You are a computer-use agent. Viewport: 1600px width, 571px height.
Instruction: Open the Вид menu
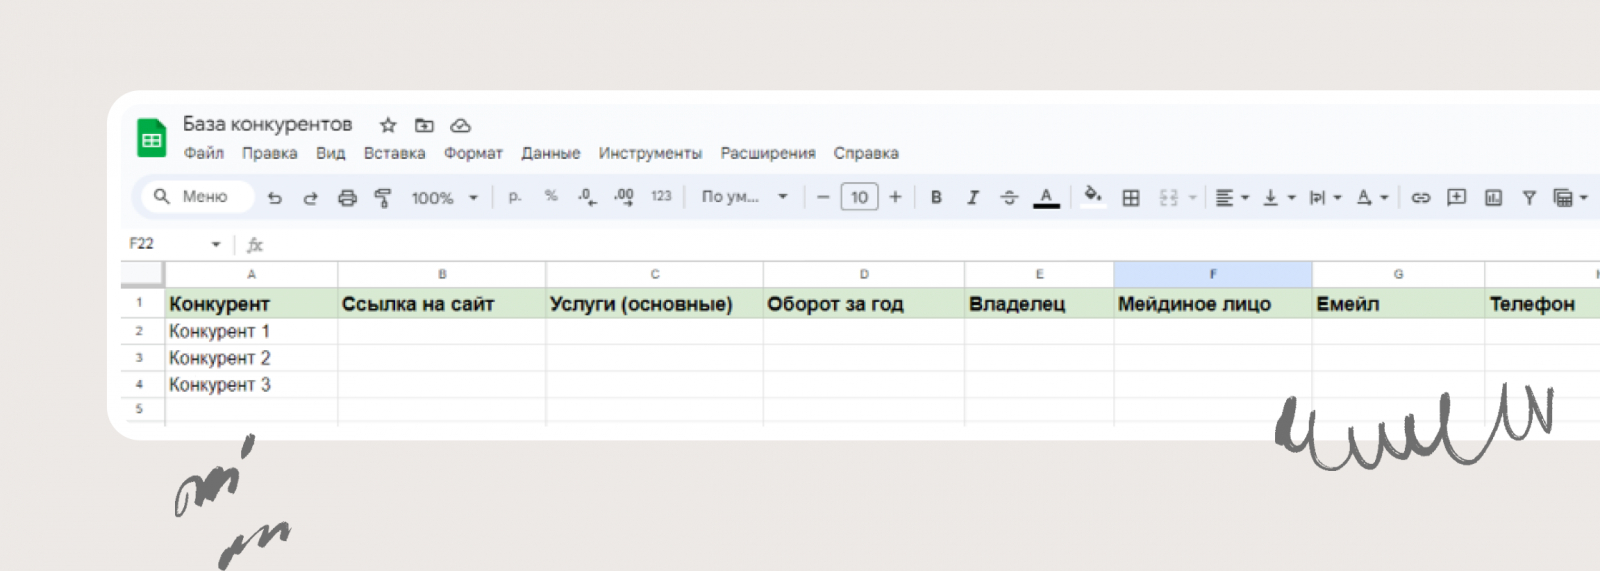tap(330, 153)
